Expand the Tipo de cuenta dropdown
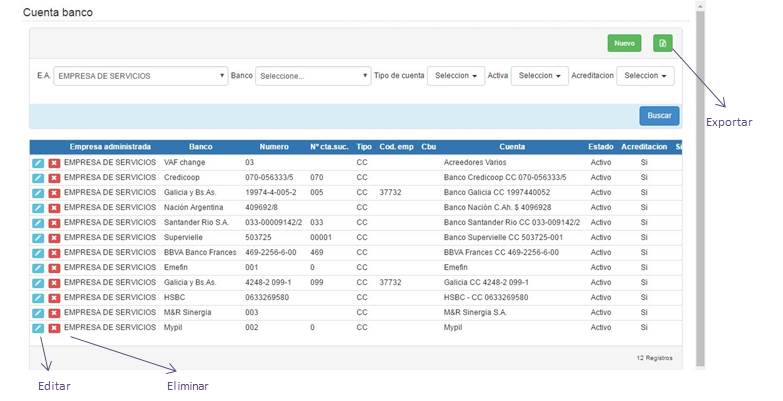Screen dimensions: 783x401 (455, 76)
